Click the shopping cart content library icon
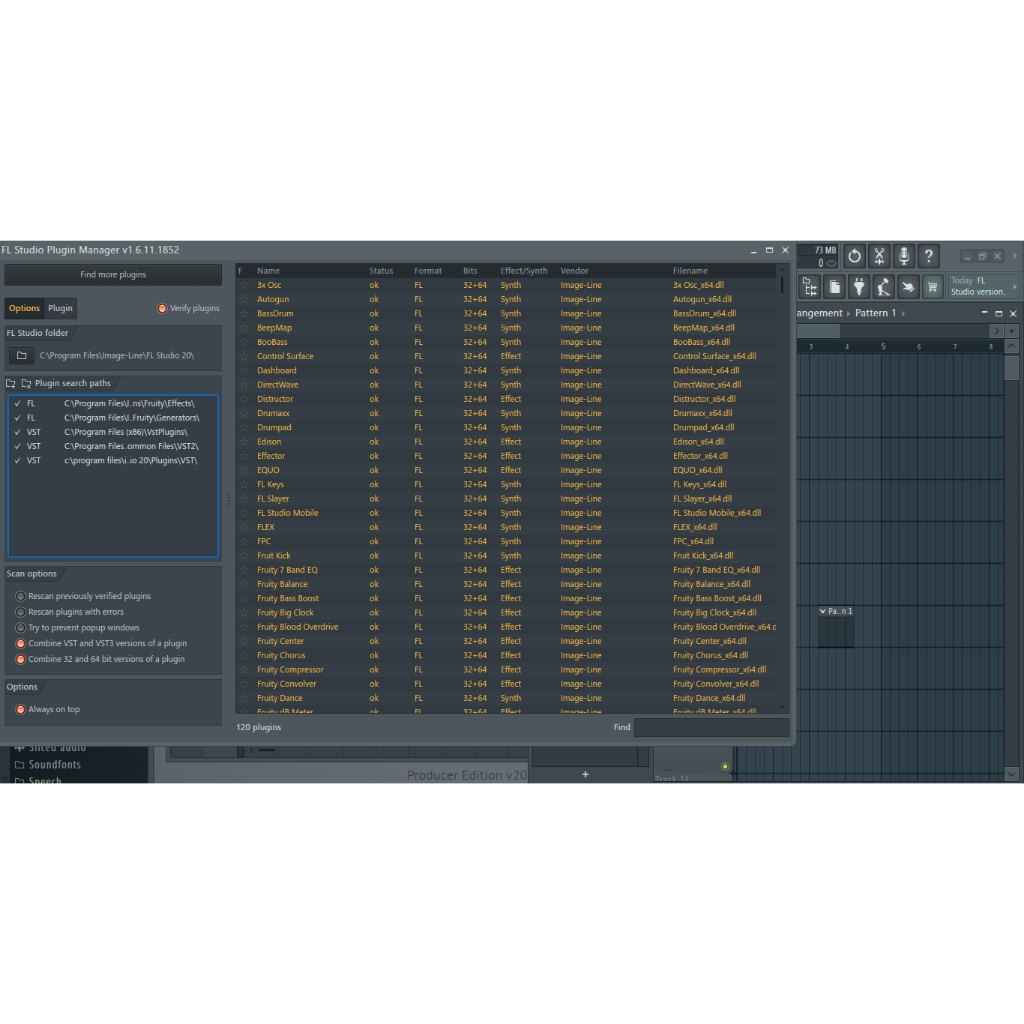Viewport: 1024px width, 1024px height. click(932, 288)
